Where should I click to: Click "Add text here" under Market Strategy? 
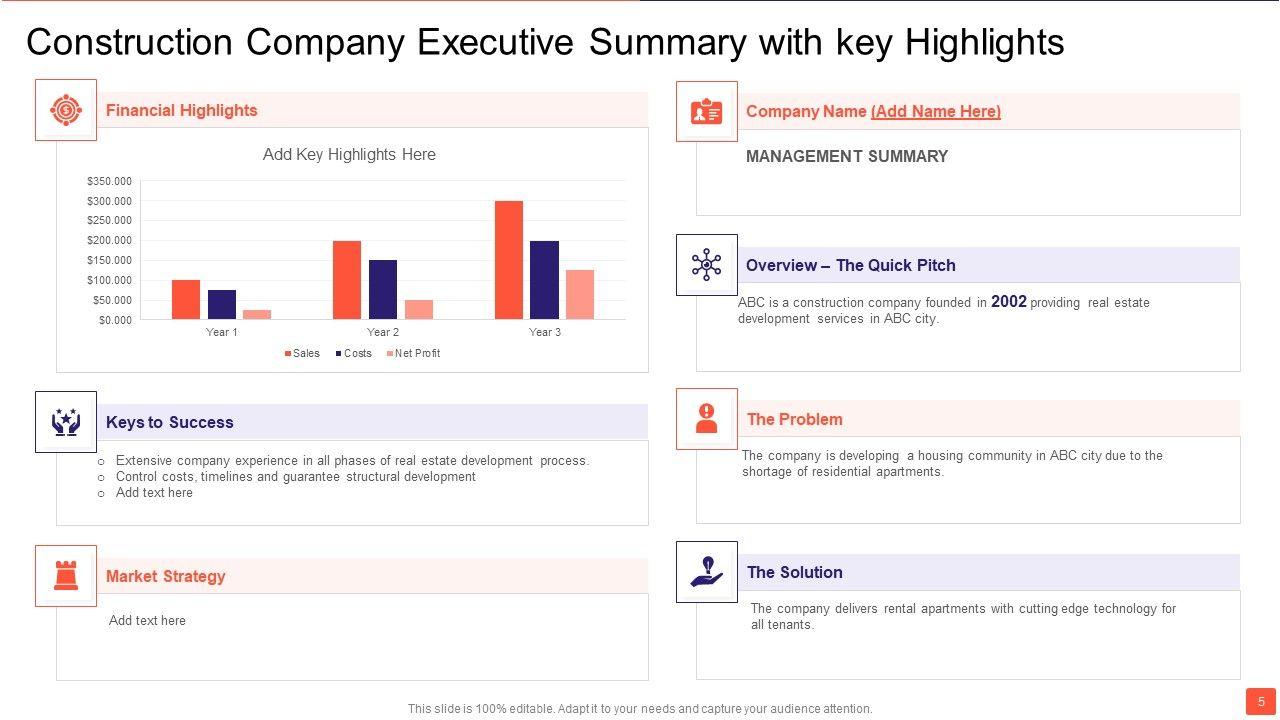click(x=147, y=621)
